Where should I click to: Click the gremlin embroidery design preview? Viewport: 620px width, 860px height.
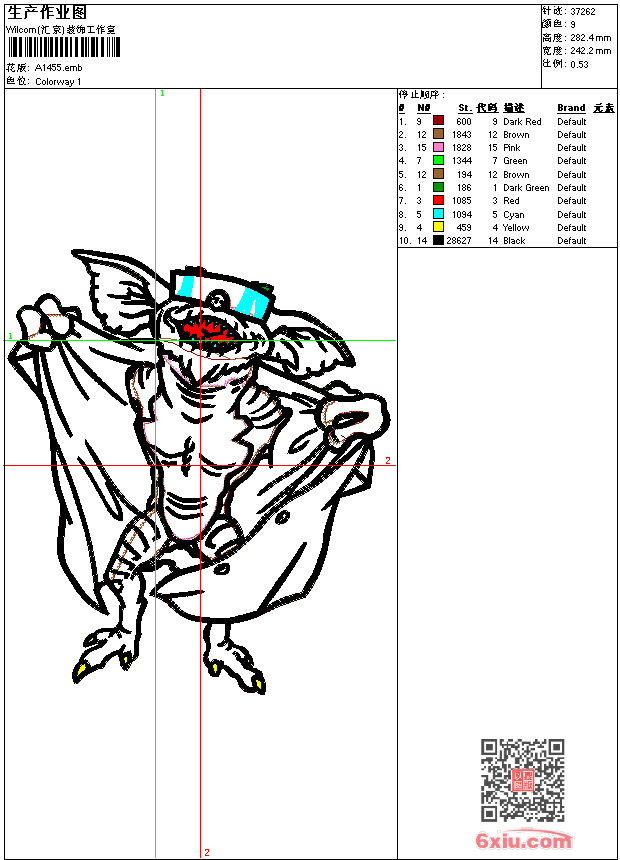[199, 472]
